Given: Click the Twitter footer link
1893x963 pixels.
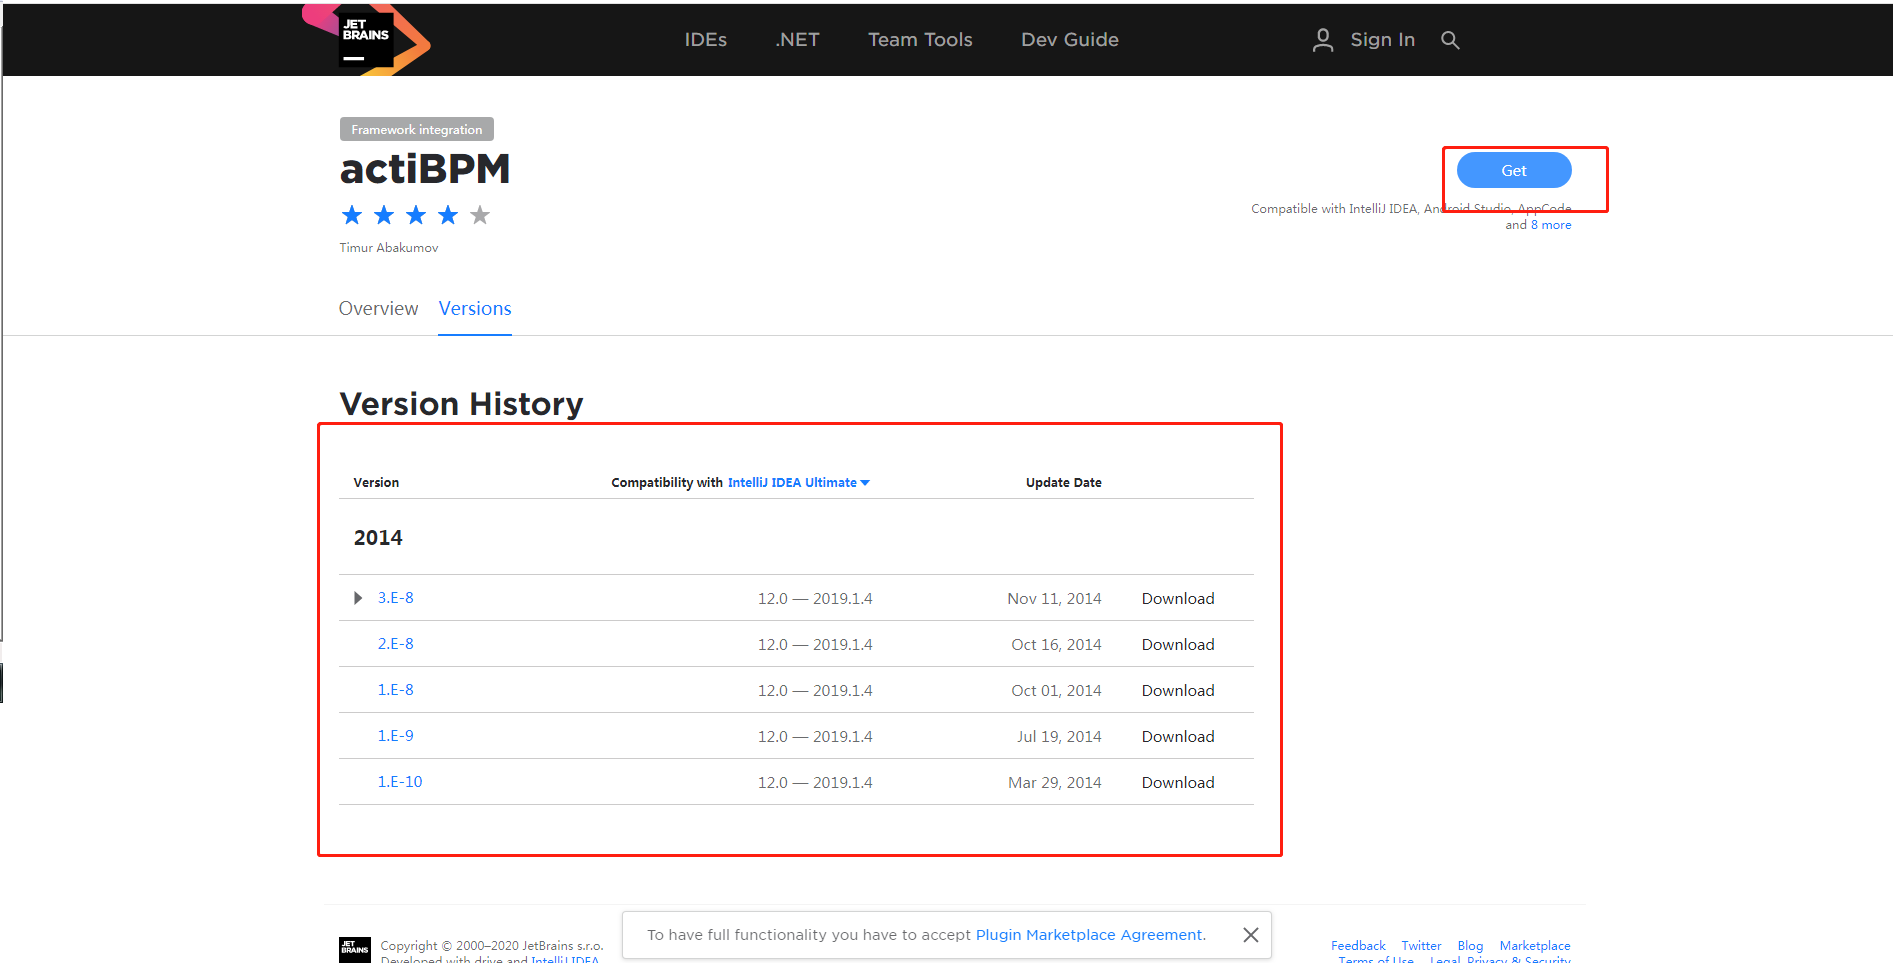Looking at the screenshot, I should [x=1421, y=946].
